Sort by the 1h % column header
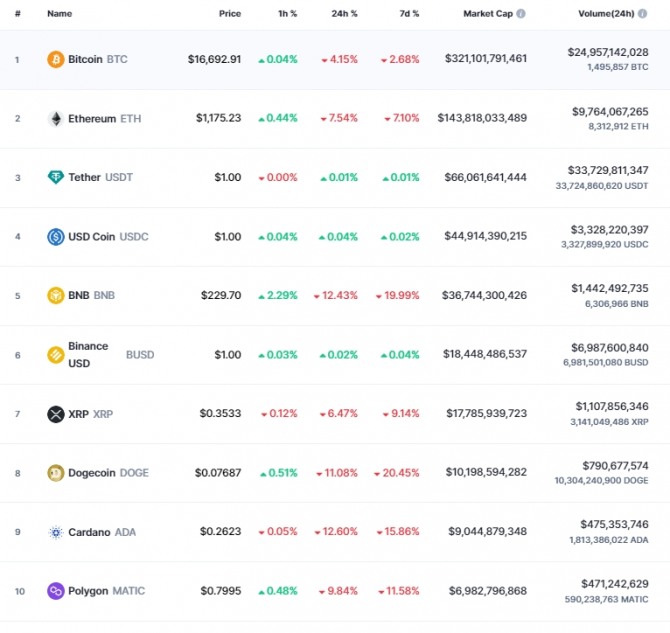This screenshot has width=670, height=633. coord(288,14)
